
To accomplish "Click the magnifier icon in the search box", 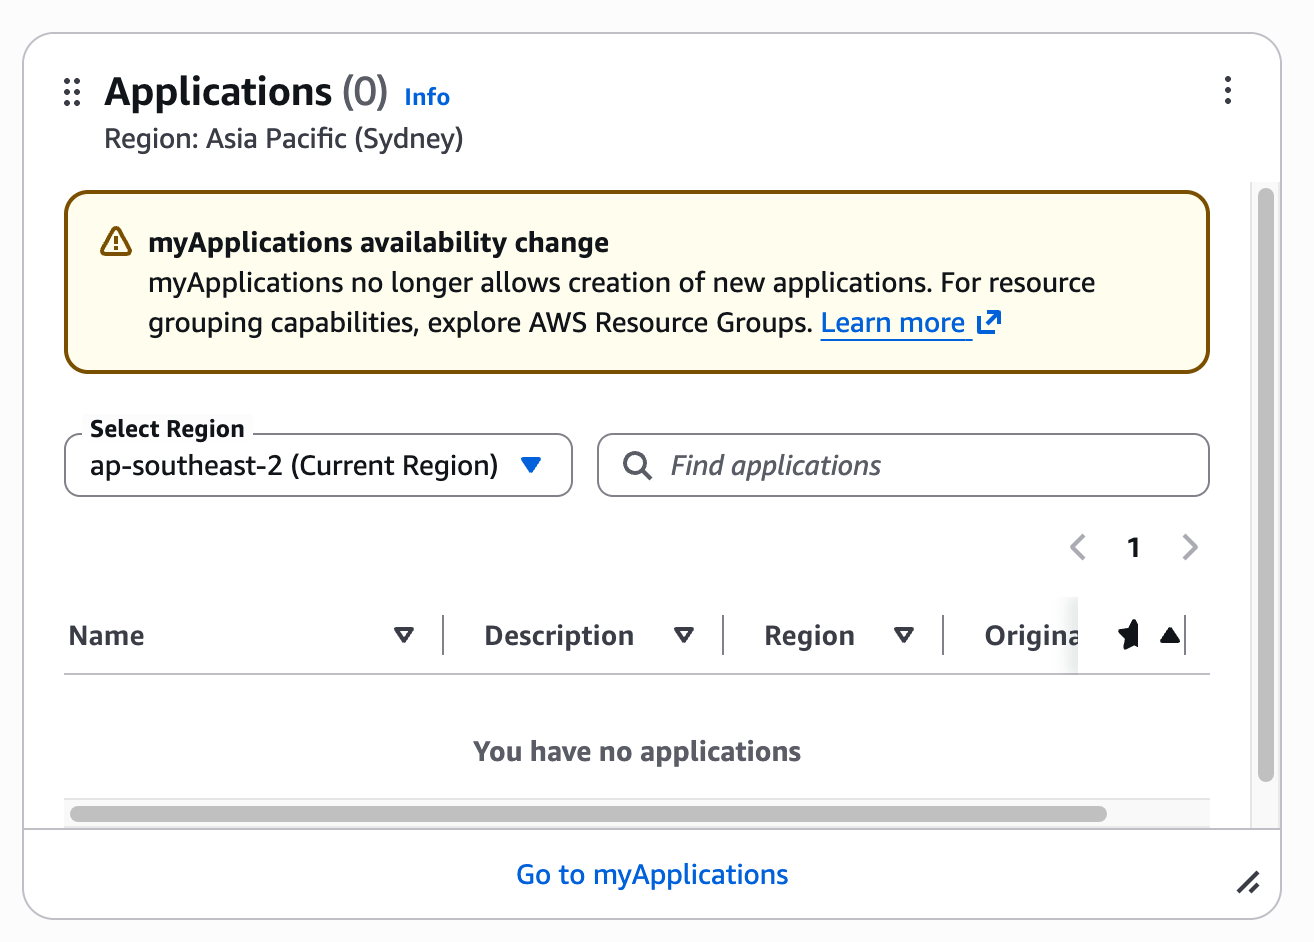I will pos(637,465).
